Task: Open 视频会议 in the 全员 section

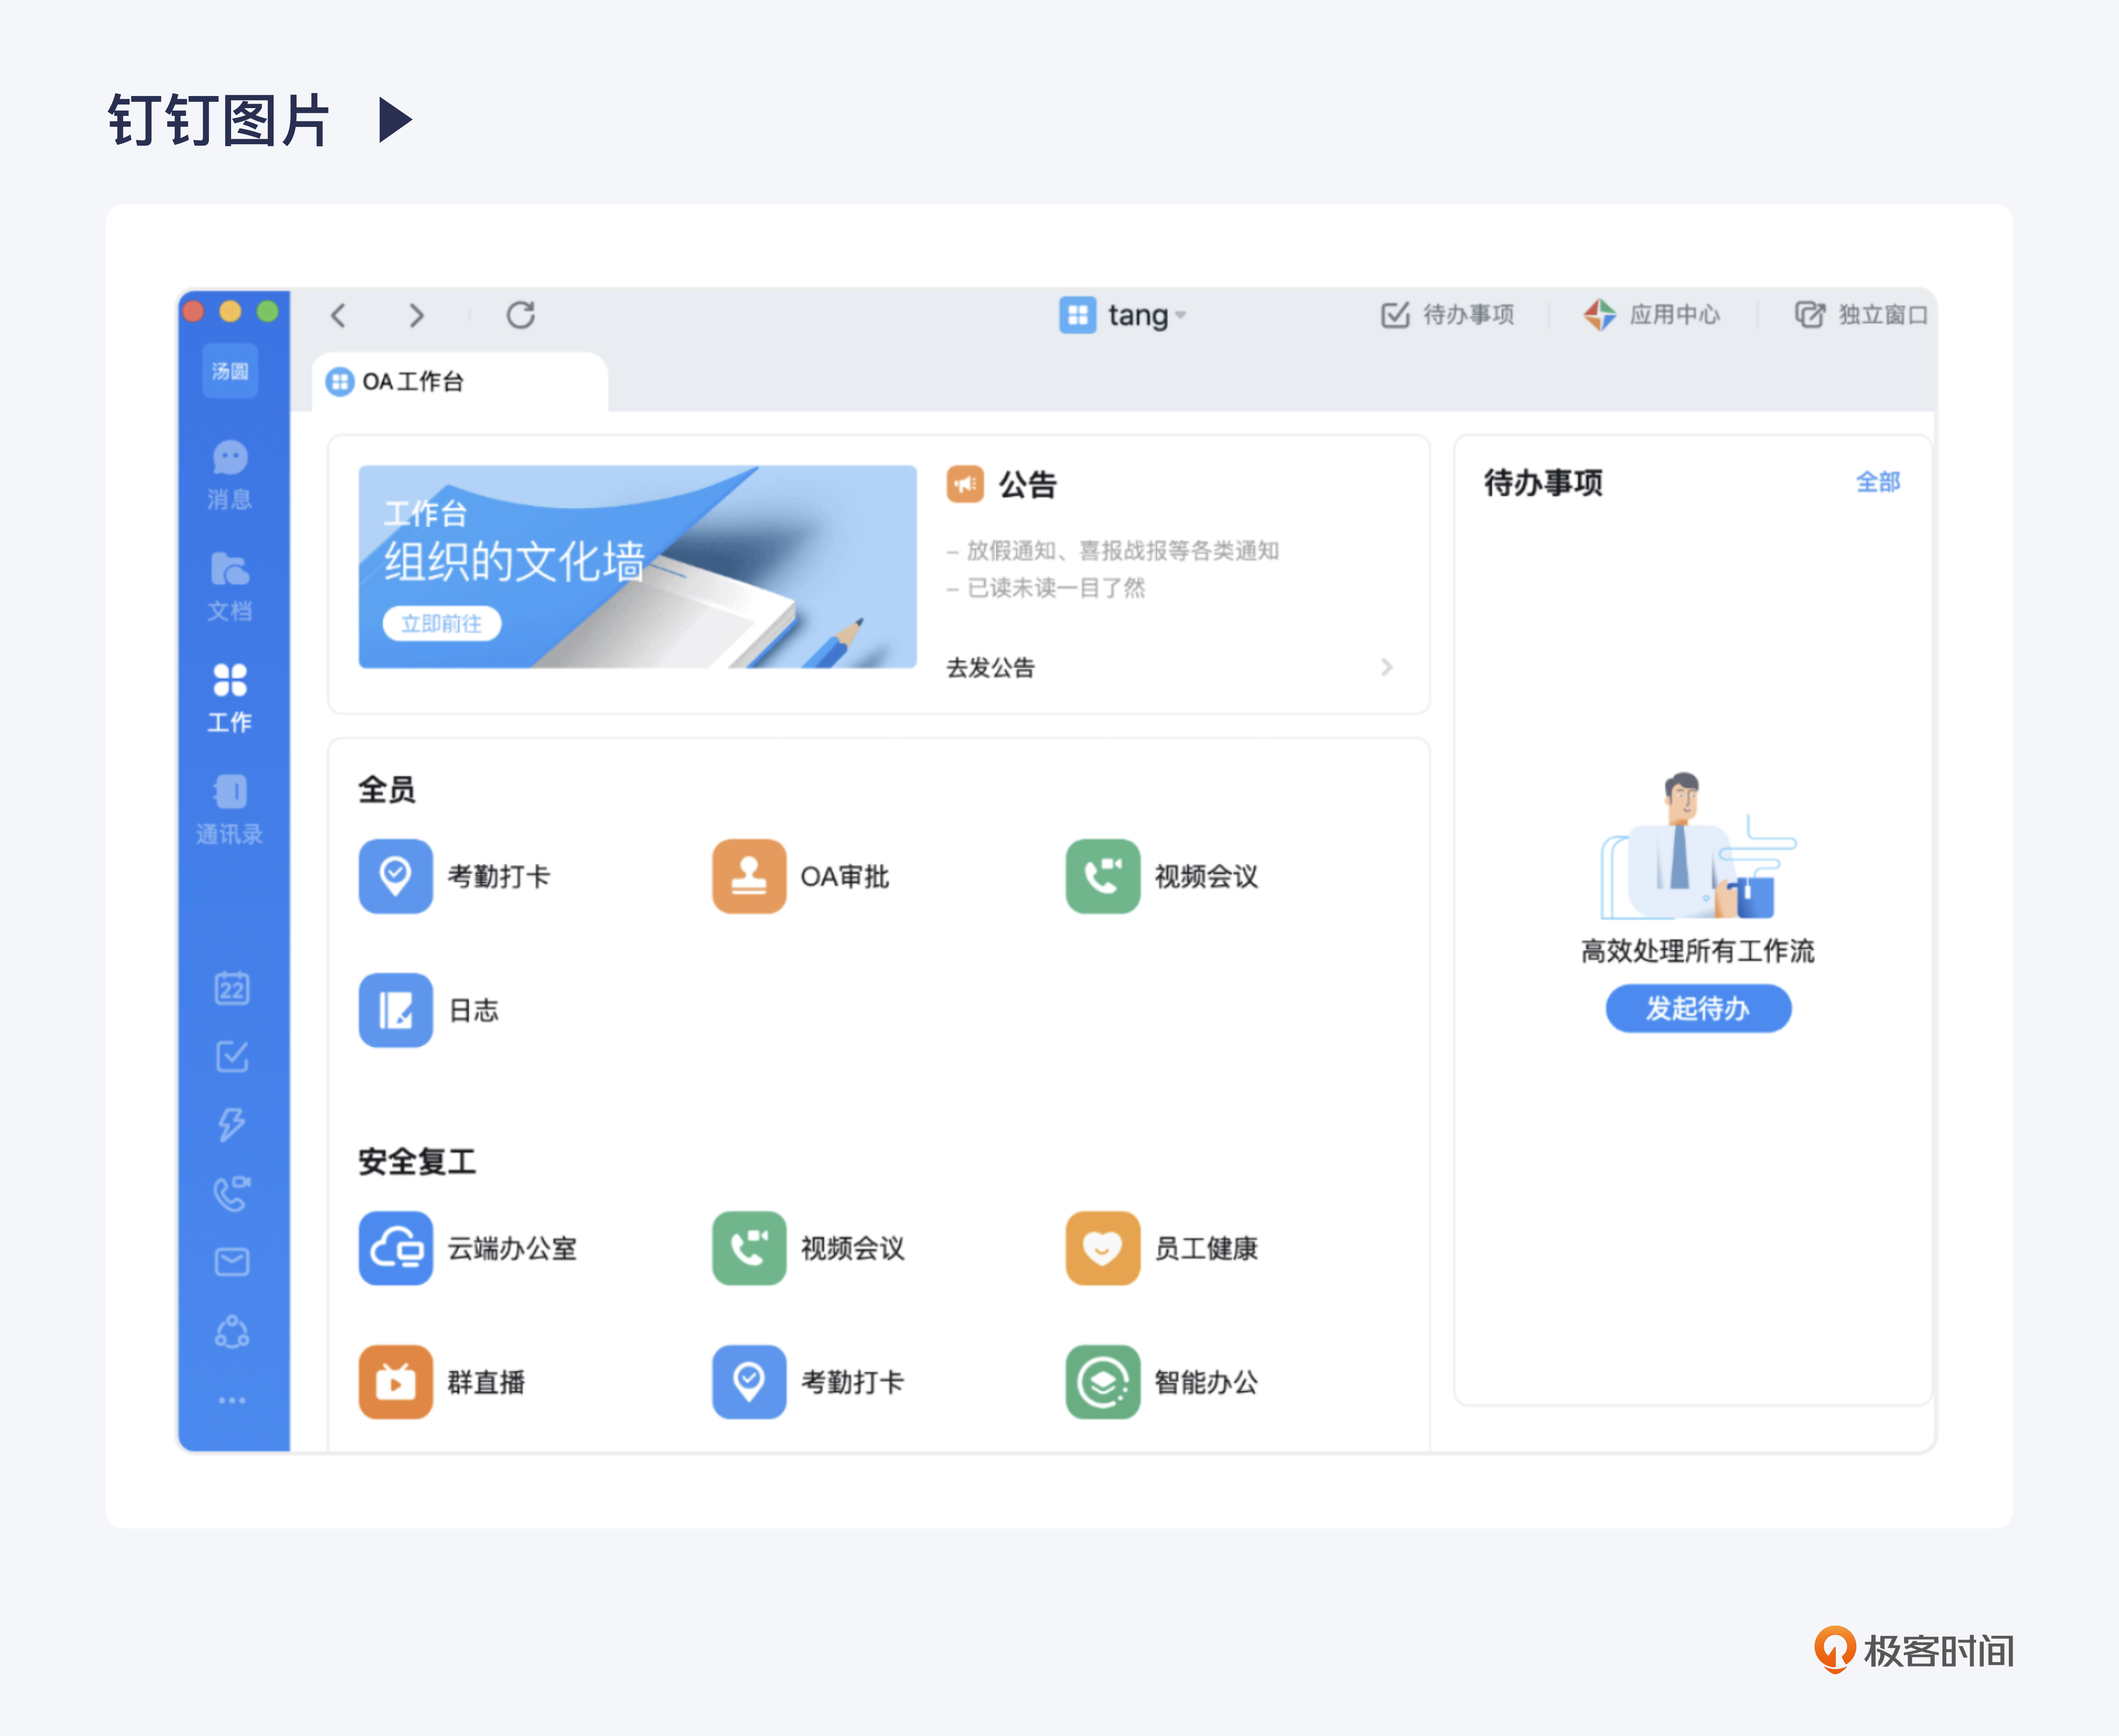Action: click(x=1103, y=876)
